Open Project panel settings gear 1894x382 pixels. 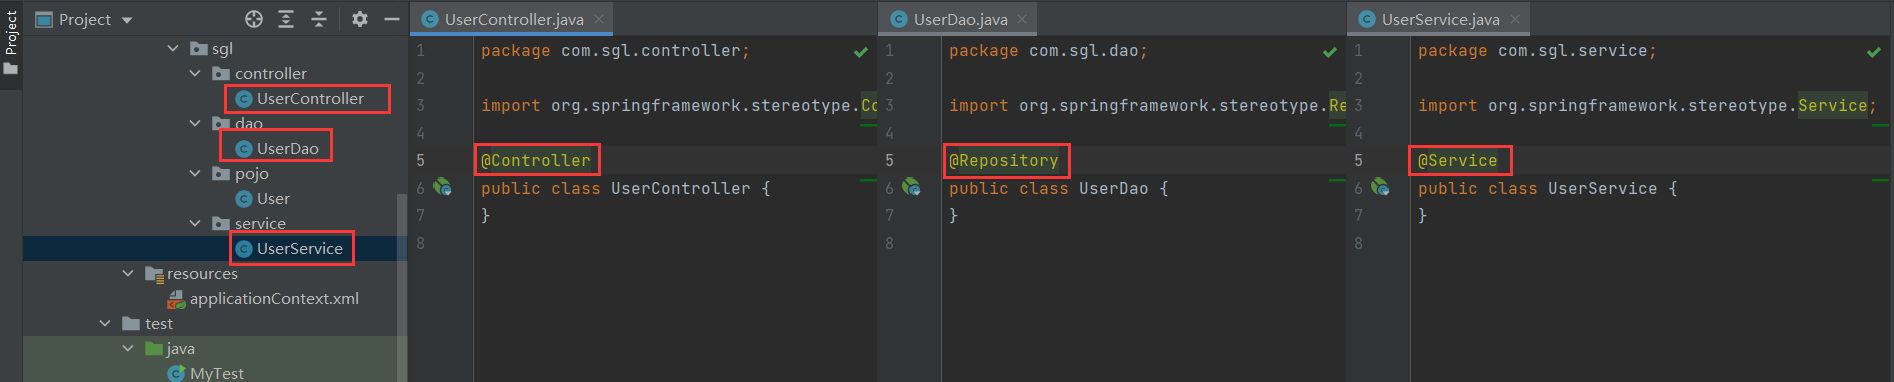point(360,19)
